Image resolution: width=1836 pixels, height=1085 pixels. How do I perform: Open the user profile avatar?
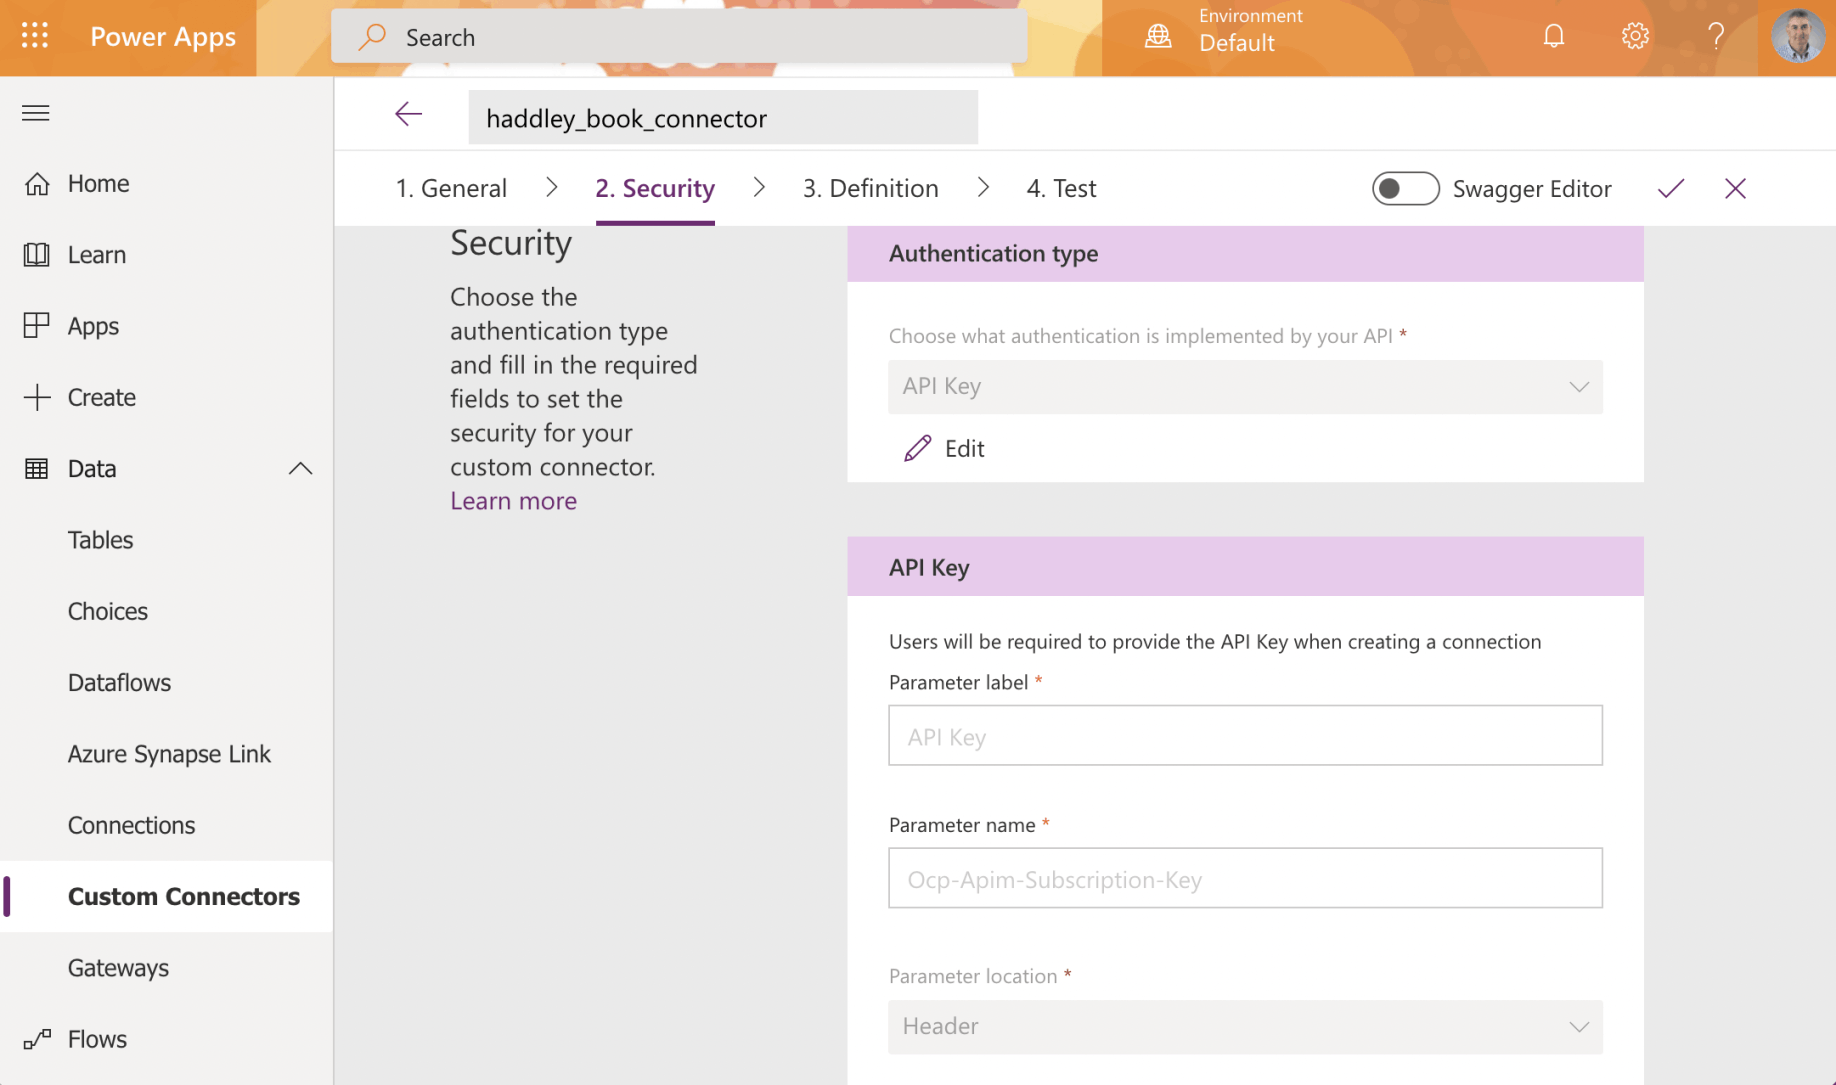click(x=1797, y=37)
